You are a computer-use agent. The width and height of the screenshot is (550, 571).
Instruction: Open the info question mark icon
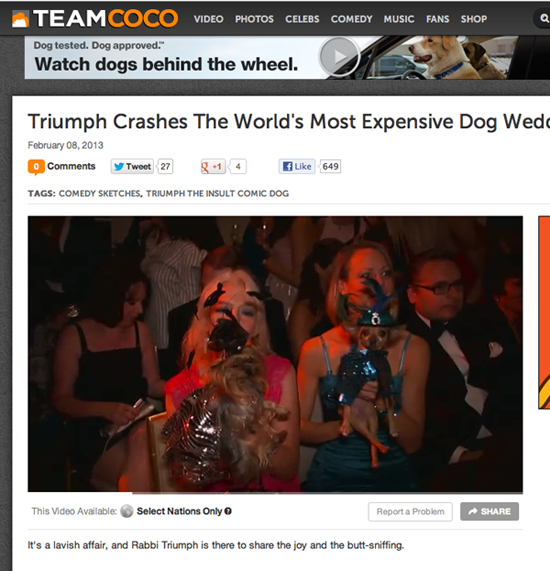point(228,511)
